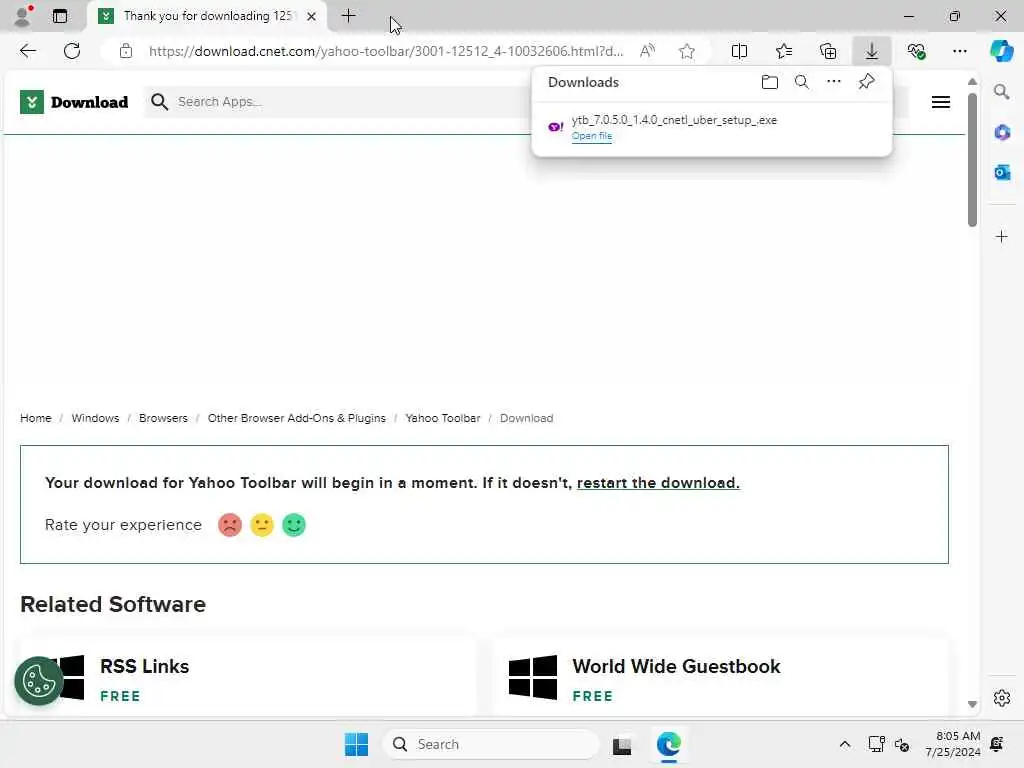The width and height of the screenshot is (1024, 768).
Task: Open Edge Settings and more menu
Action: [959, 51]
